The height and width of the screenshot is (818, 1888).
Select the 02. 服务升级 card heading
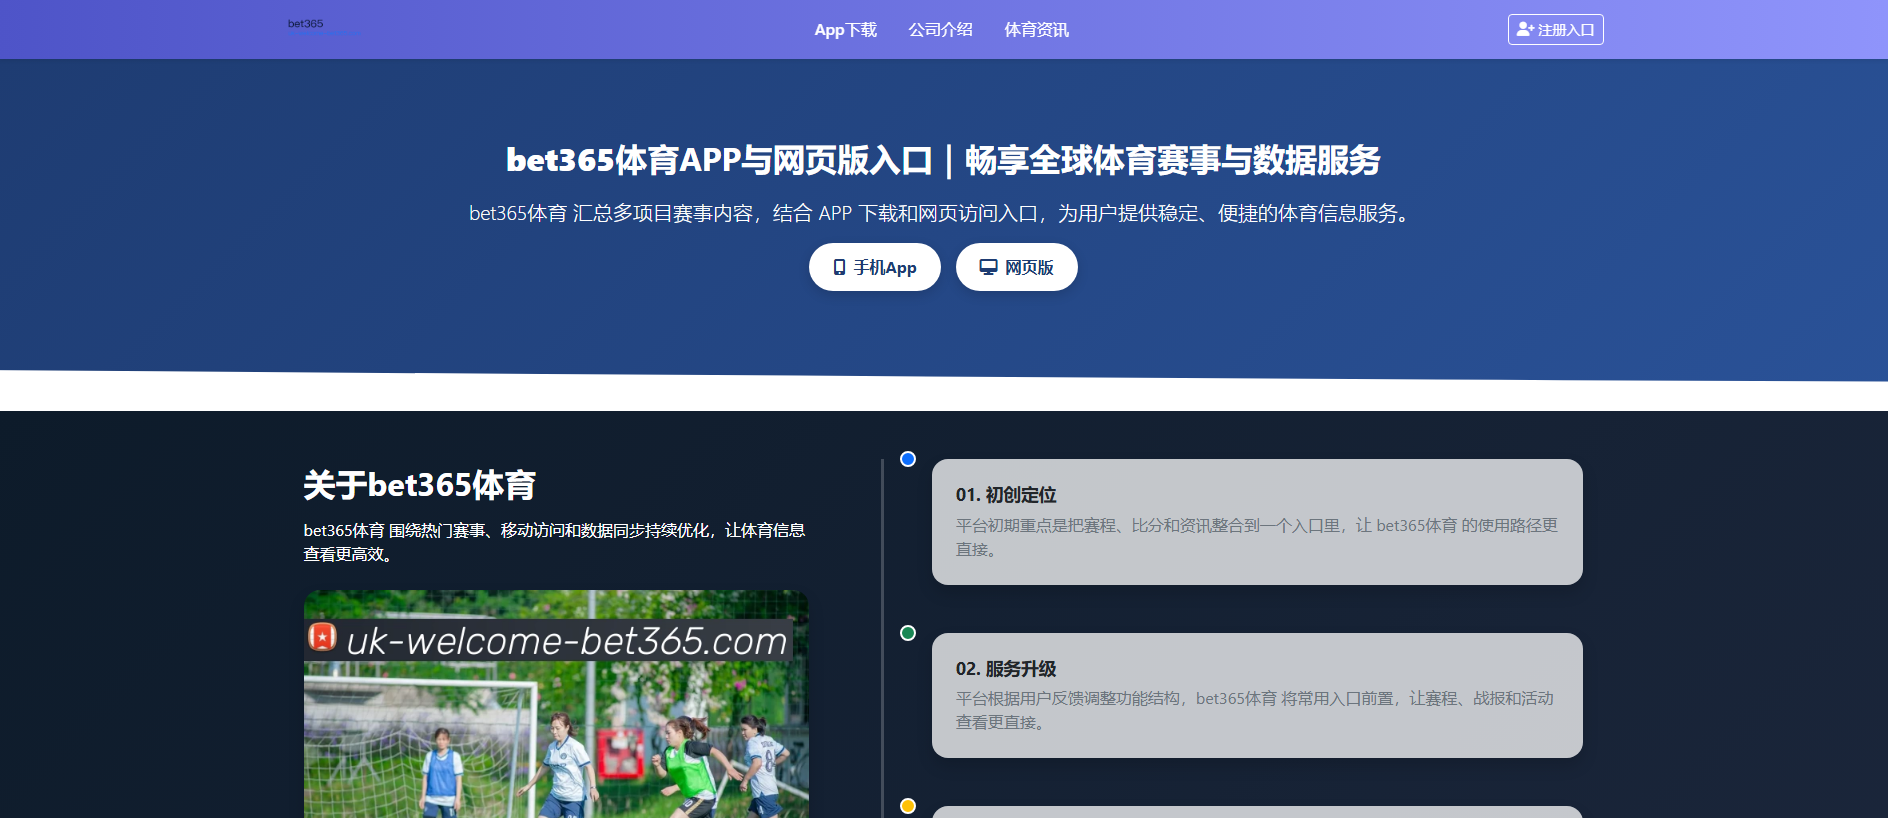pyautogui.click(x=1006, y=669)
